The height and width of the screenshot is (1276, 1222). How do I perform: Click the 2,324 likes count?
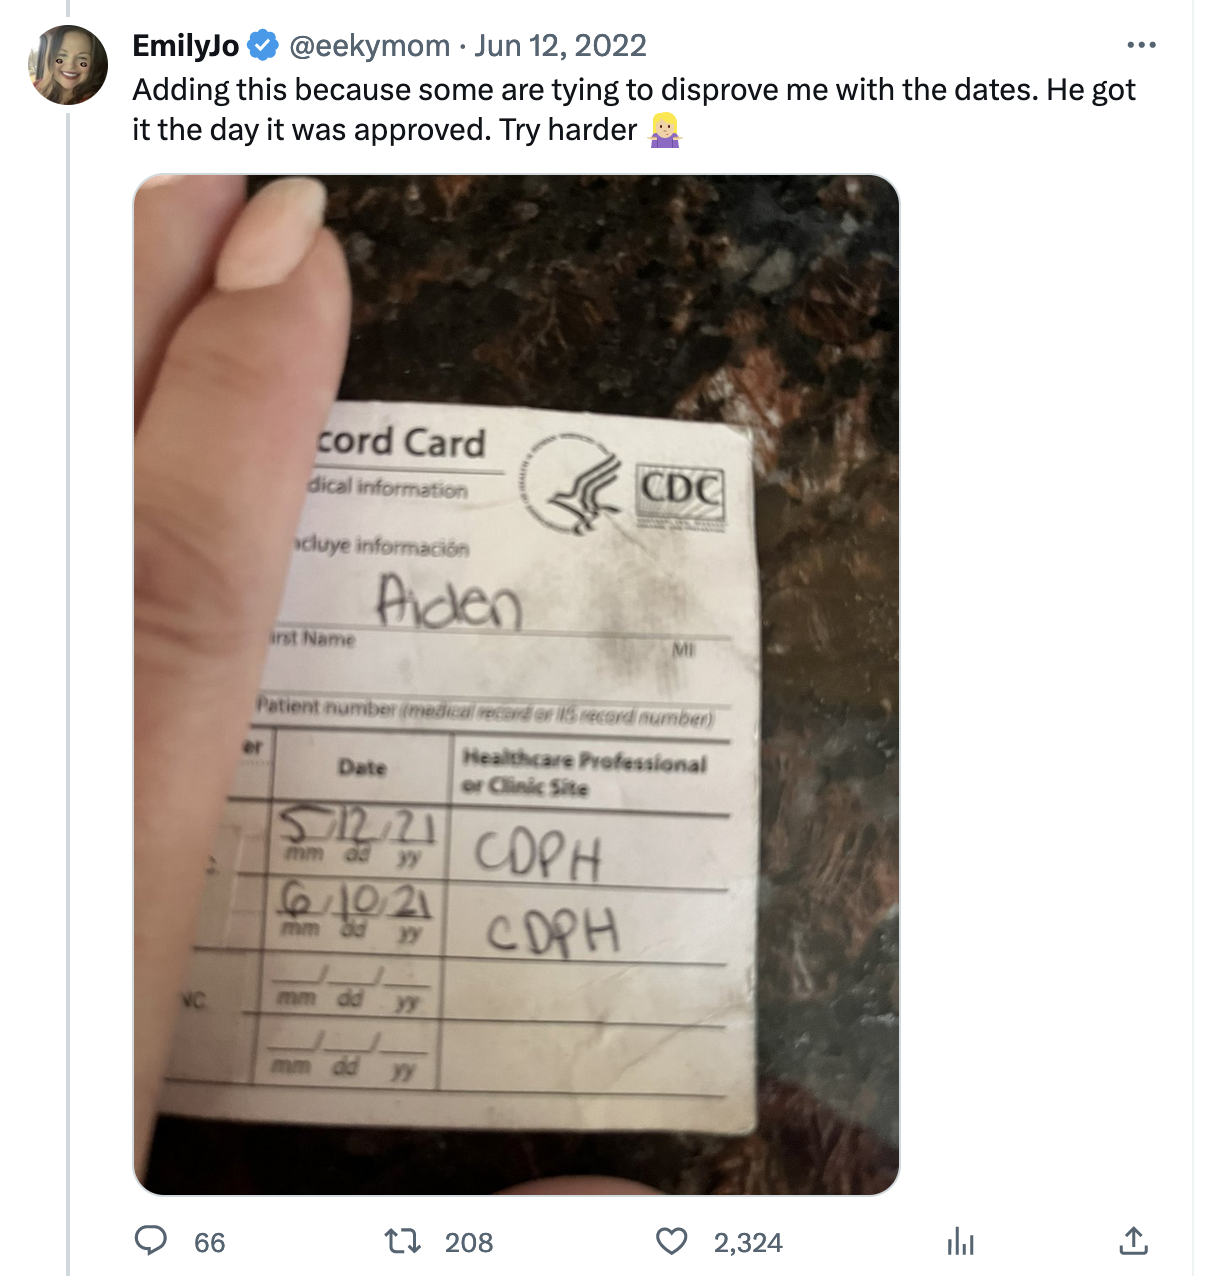point(748,1242)
